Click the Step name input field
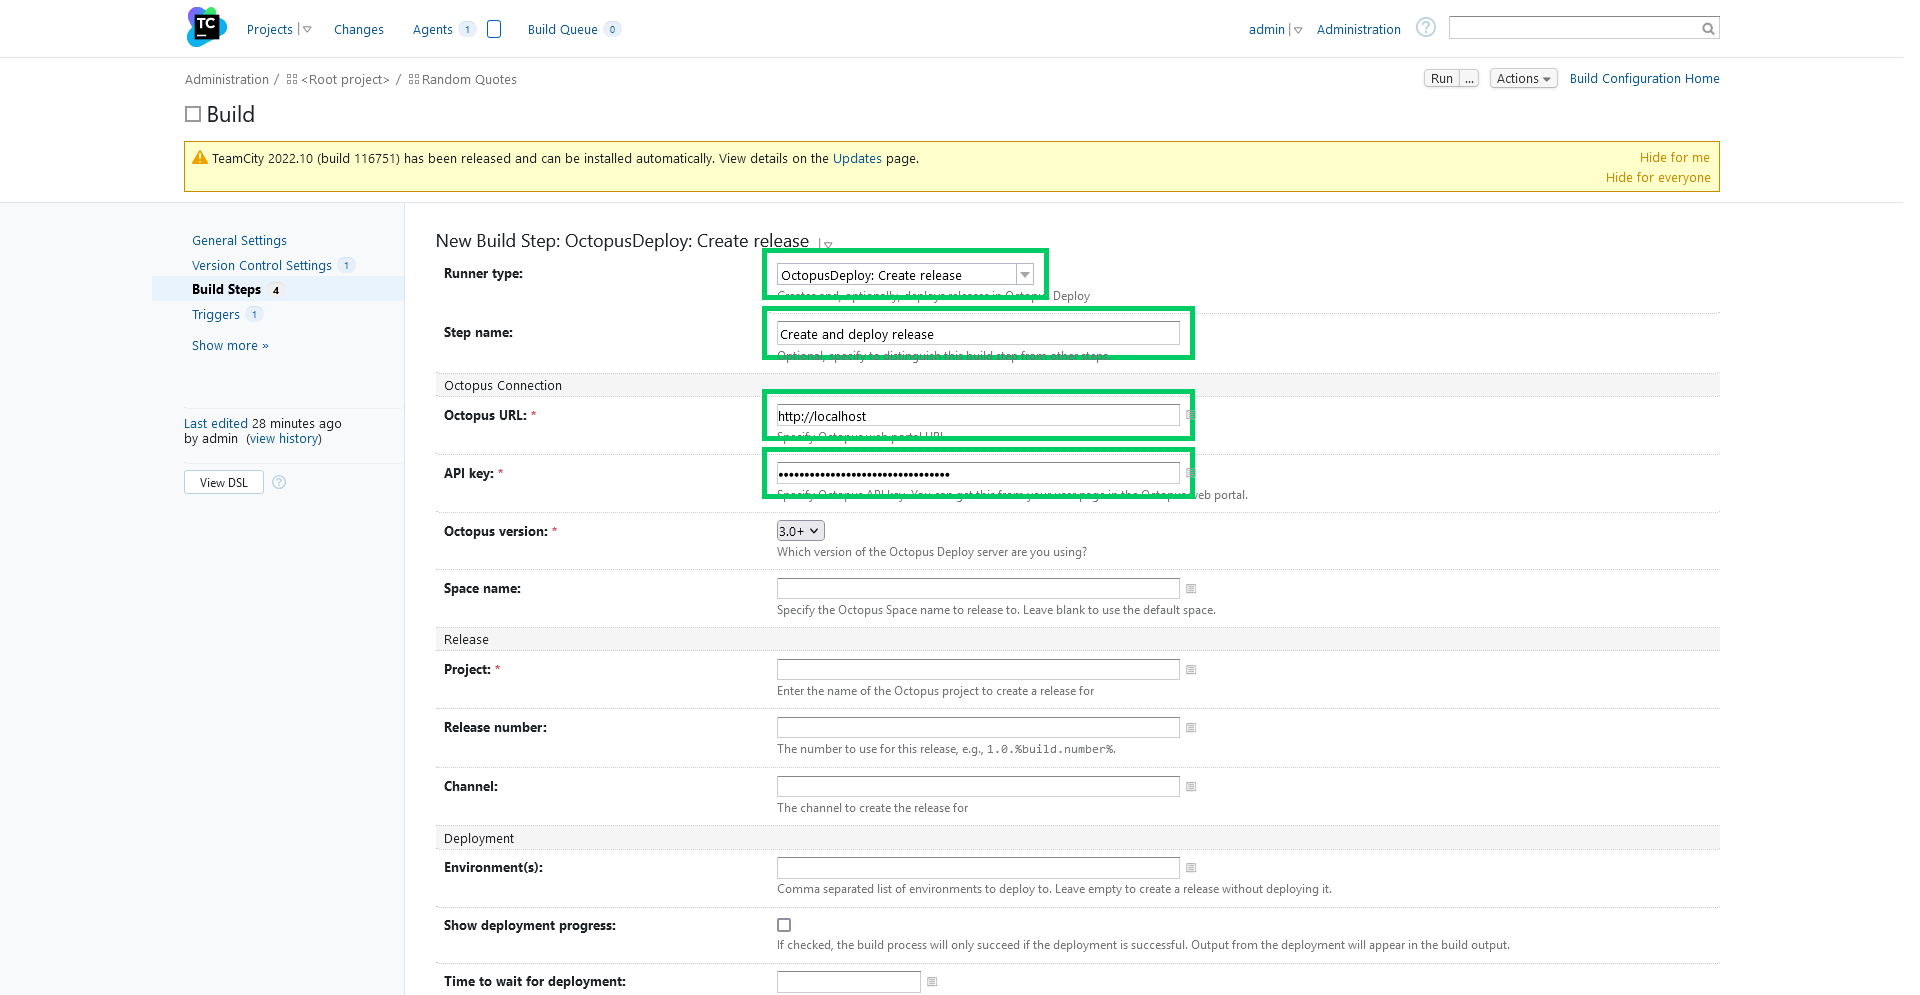This screenshot has width=1920, height=995. tap(978, 334)
